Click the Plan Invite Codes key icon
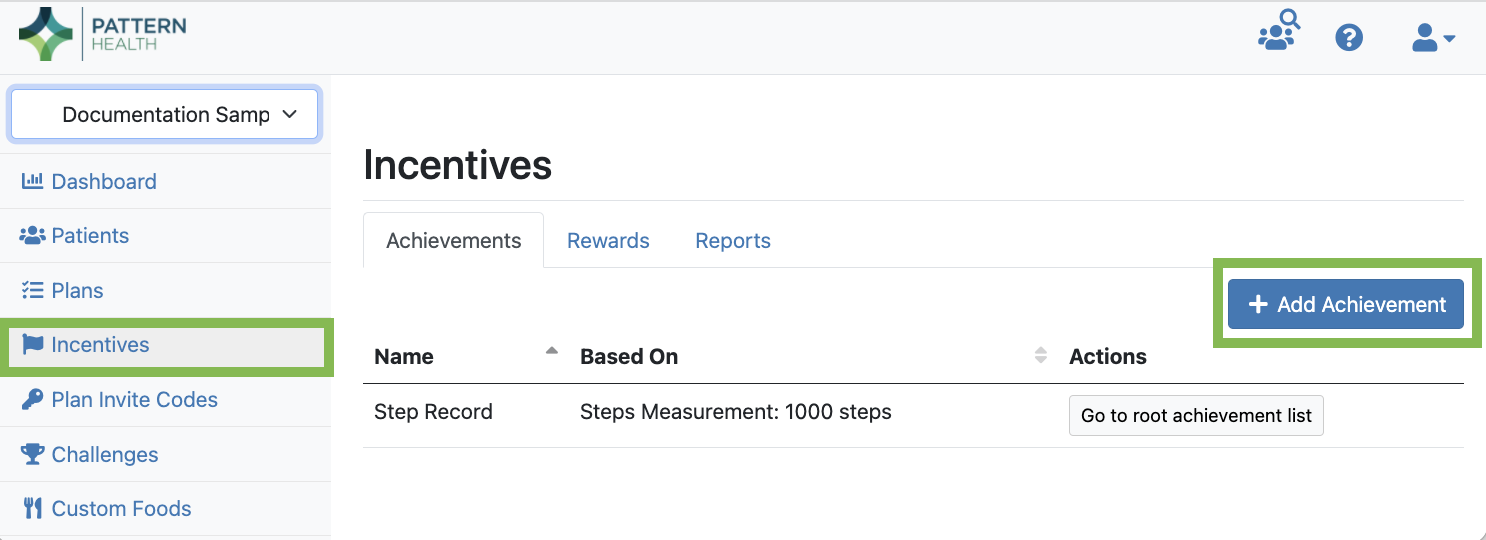 32,400
